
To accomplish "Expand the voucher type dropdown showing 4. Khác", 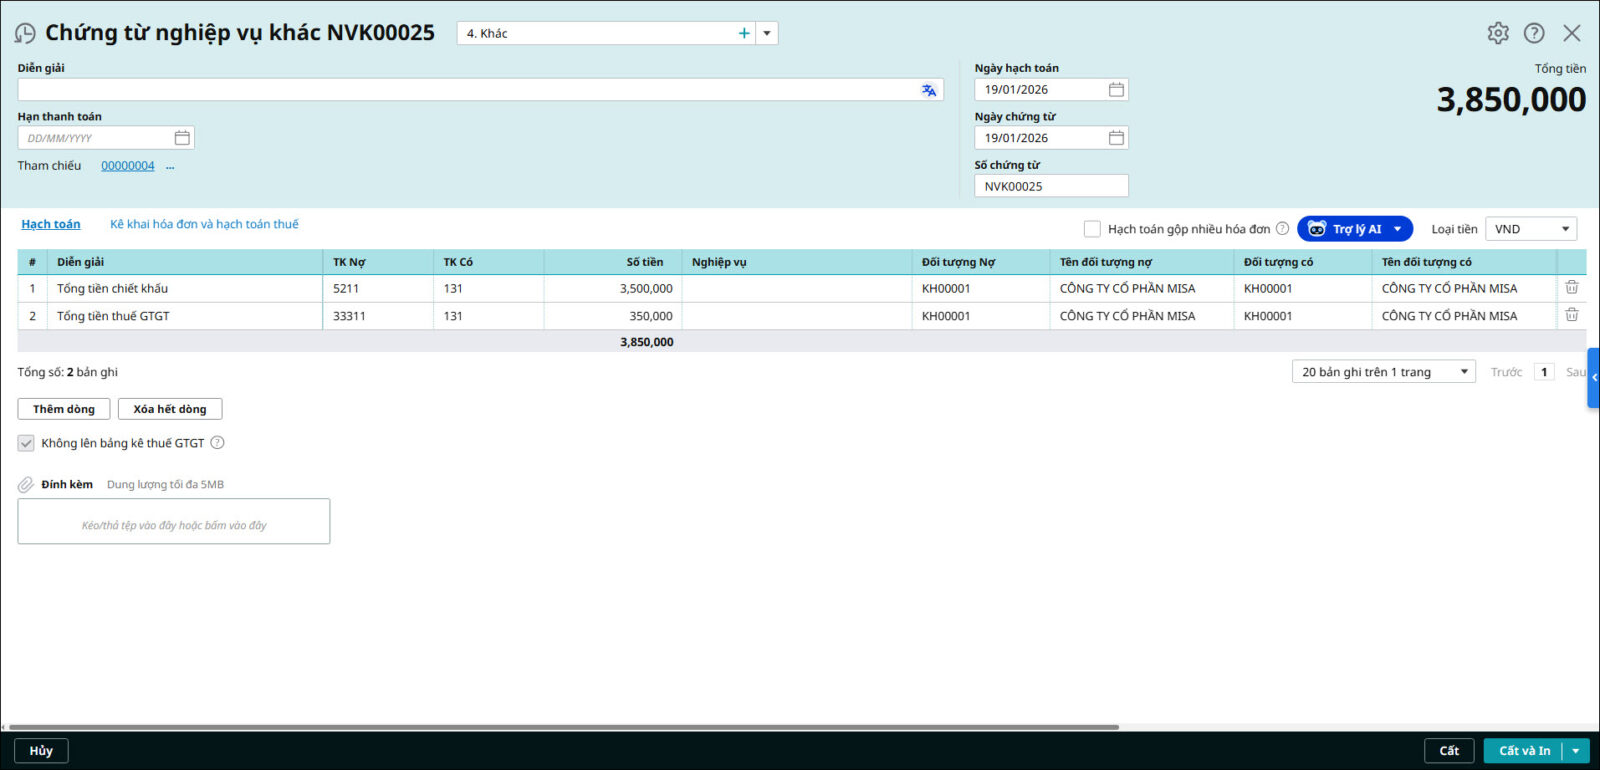I will pyautogui.click(x=767, y=33).
